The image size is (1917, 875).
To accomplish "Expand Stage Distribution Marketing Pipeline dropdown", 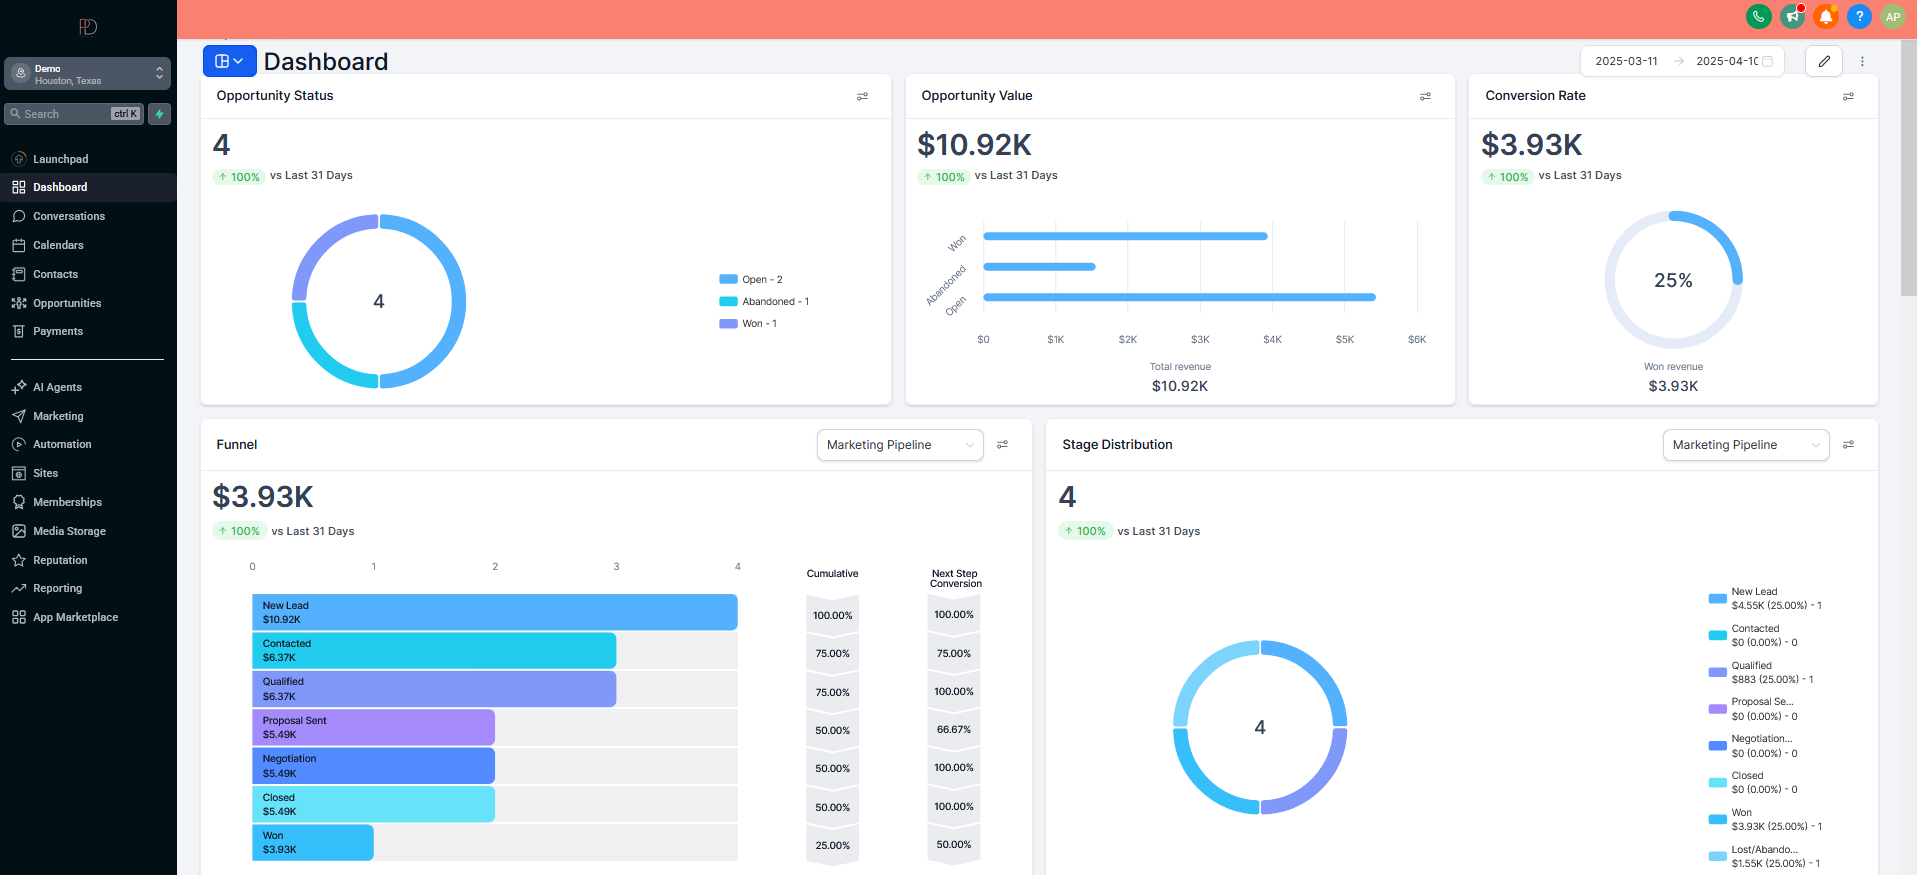I will coord(1745,445).
